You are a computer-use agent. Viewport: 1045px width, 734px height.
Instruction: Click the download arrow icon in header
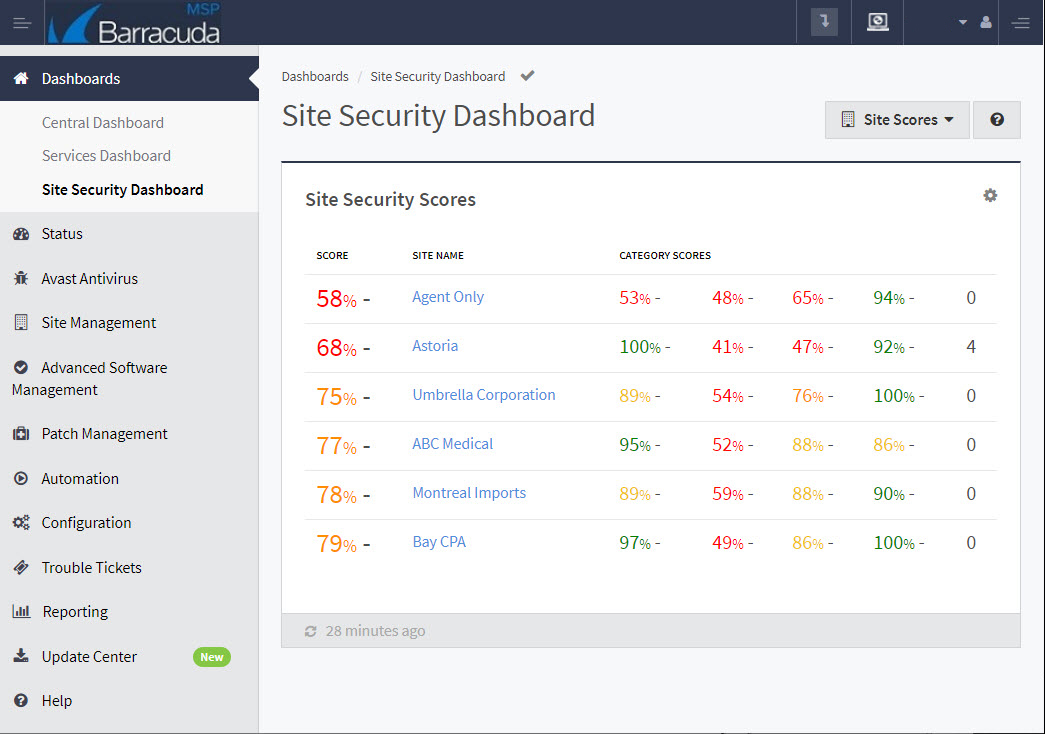824,22
